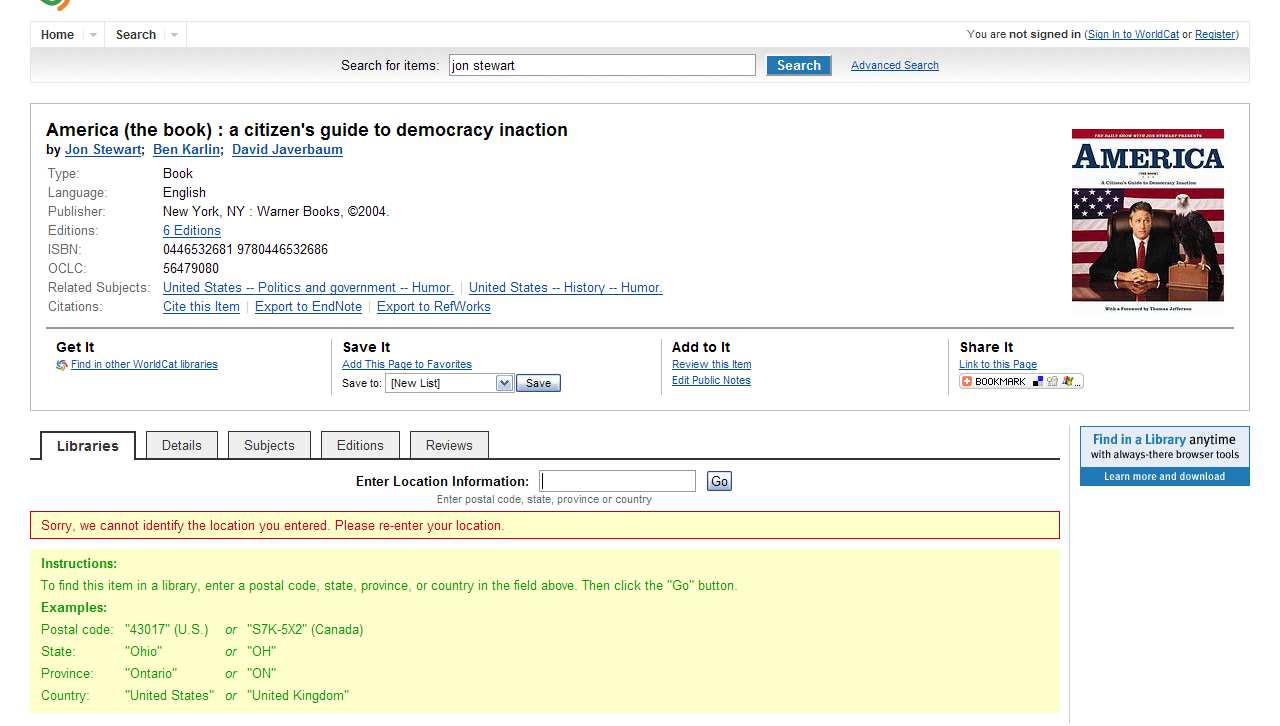Switch to the Subjects tab
The height and width of the screenshot is (726, 1280).
[x=269, y=445]
